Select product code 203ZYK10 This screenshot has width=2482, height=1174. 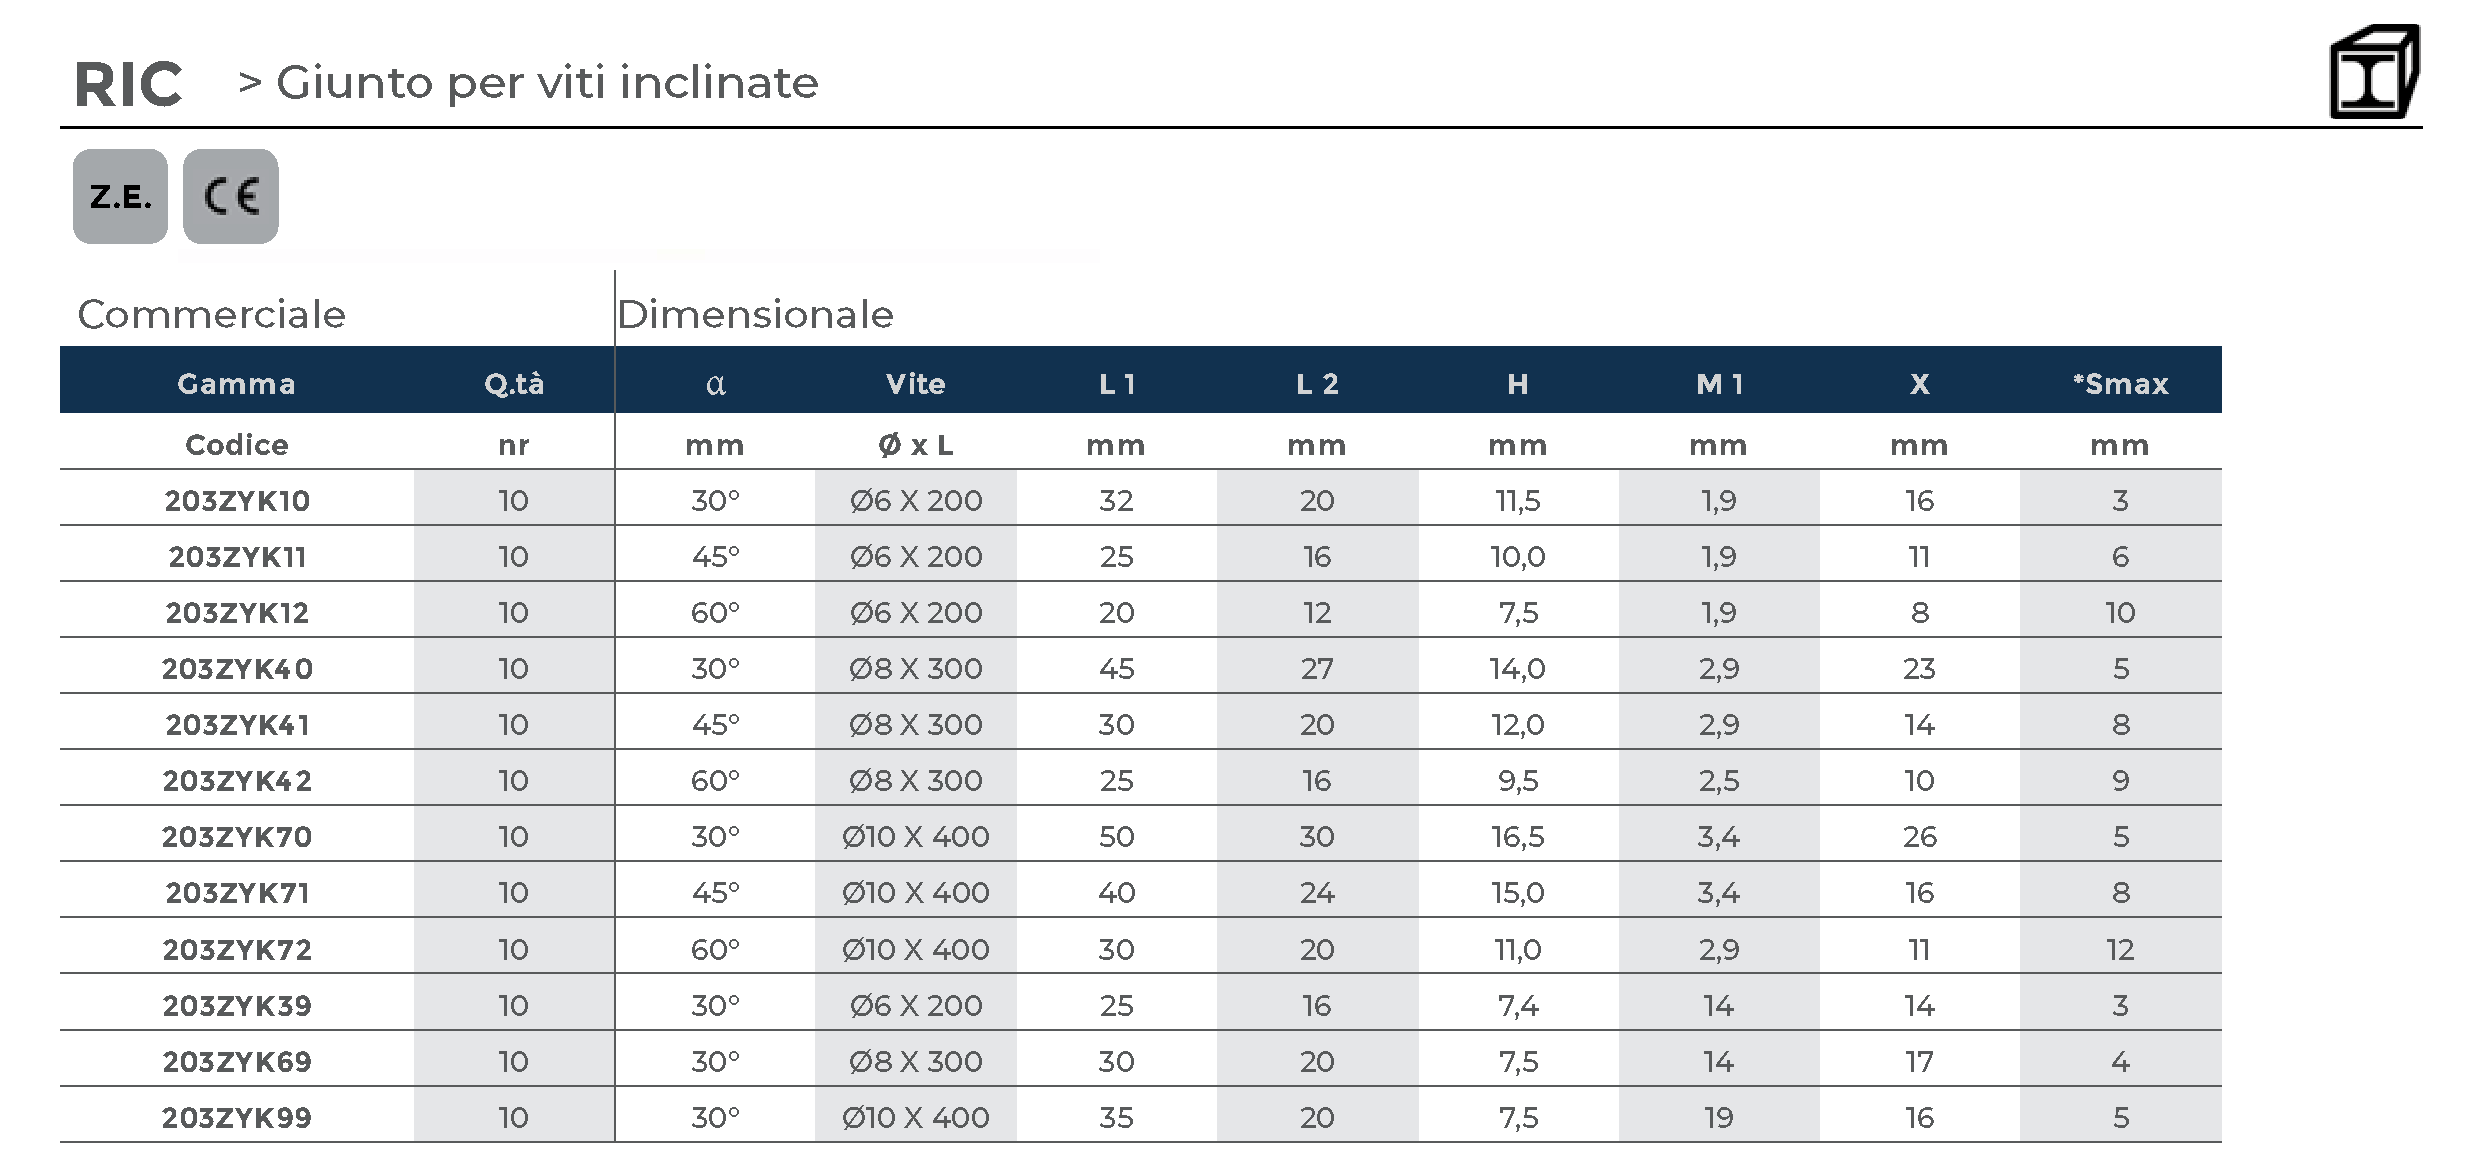pos(237,501)
